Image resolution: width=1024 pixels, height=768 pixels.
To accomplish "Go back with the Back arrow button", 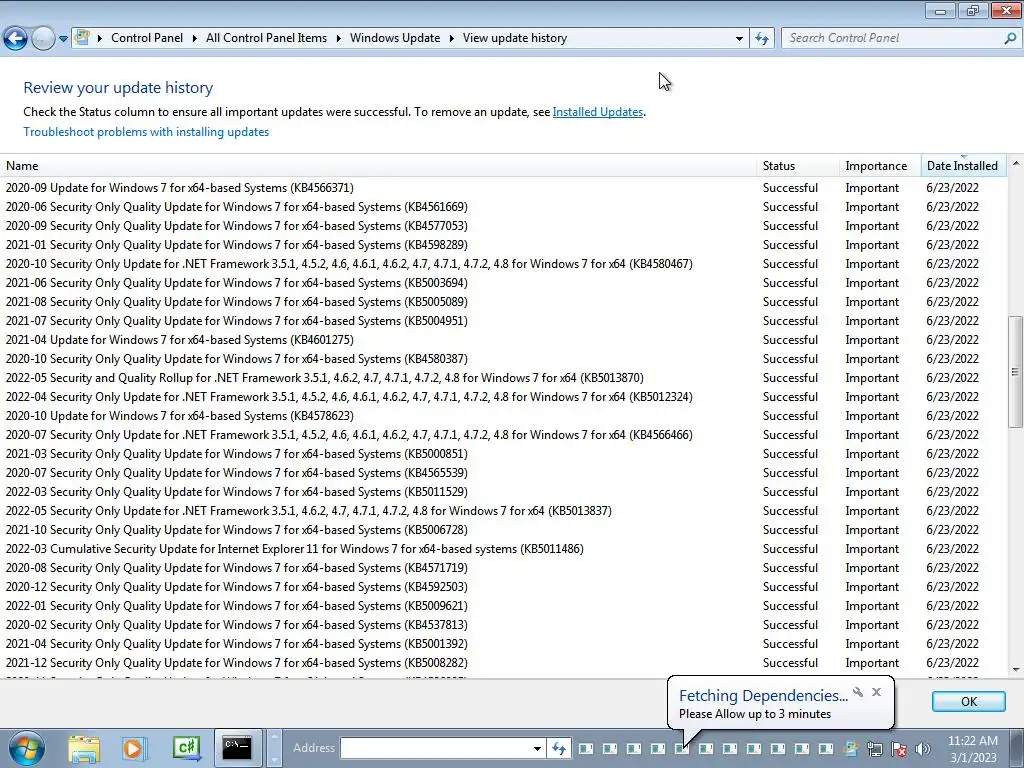I will pos(16,38).
